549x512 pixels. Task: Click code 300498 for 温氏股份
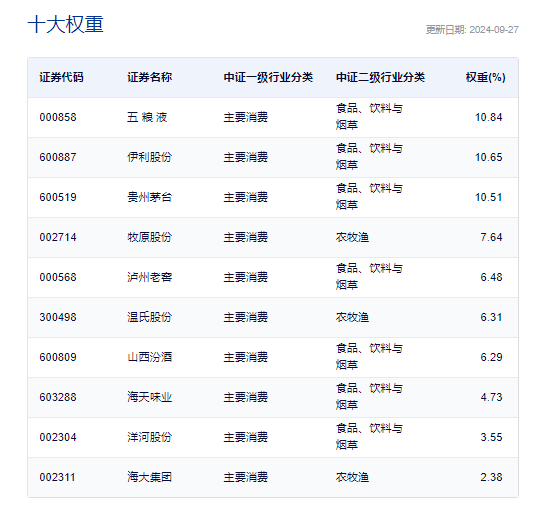58,317
